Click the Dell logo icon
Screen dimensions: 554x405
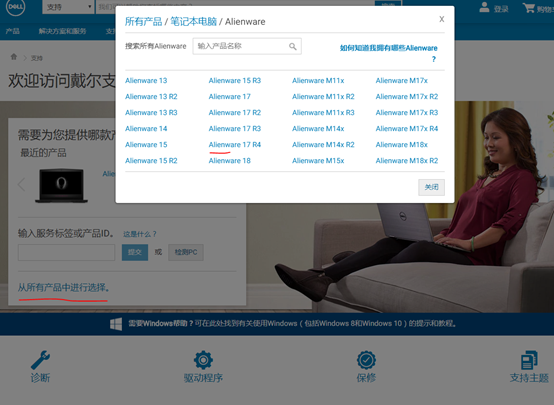click(16, 7)
